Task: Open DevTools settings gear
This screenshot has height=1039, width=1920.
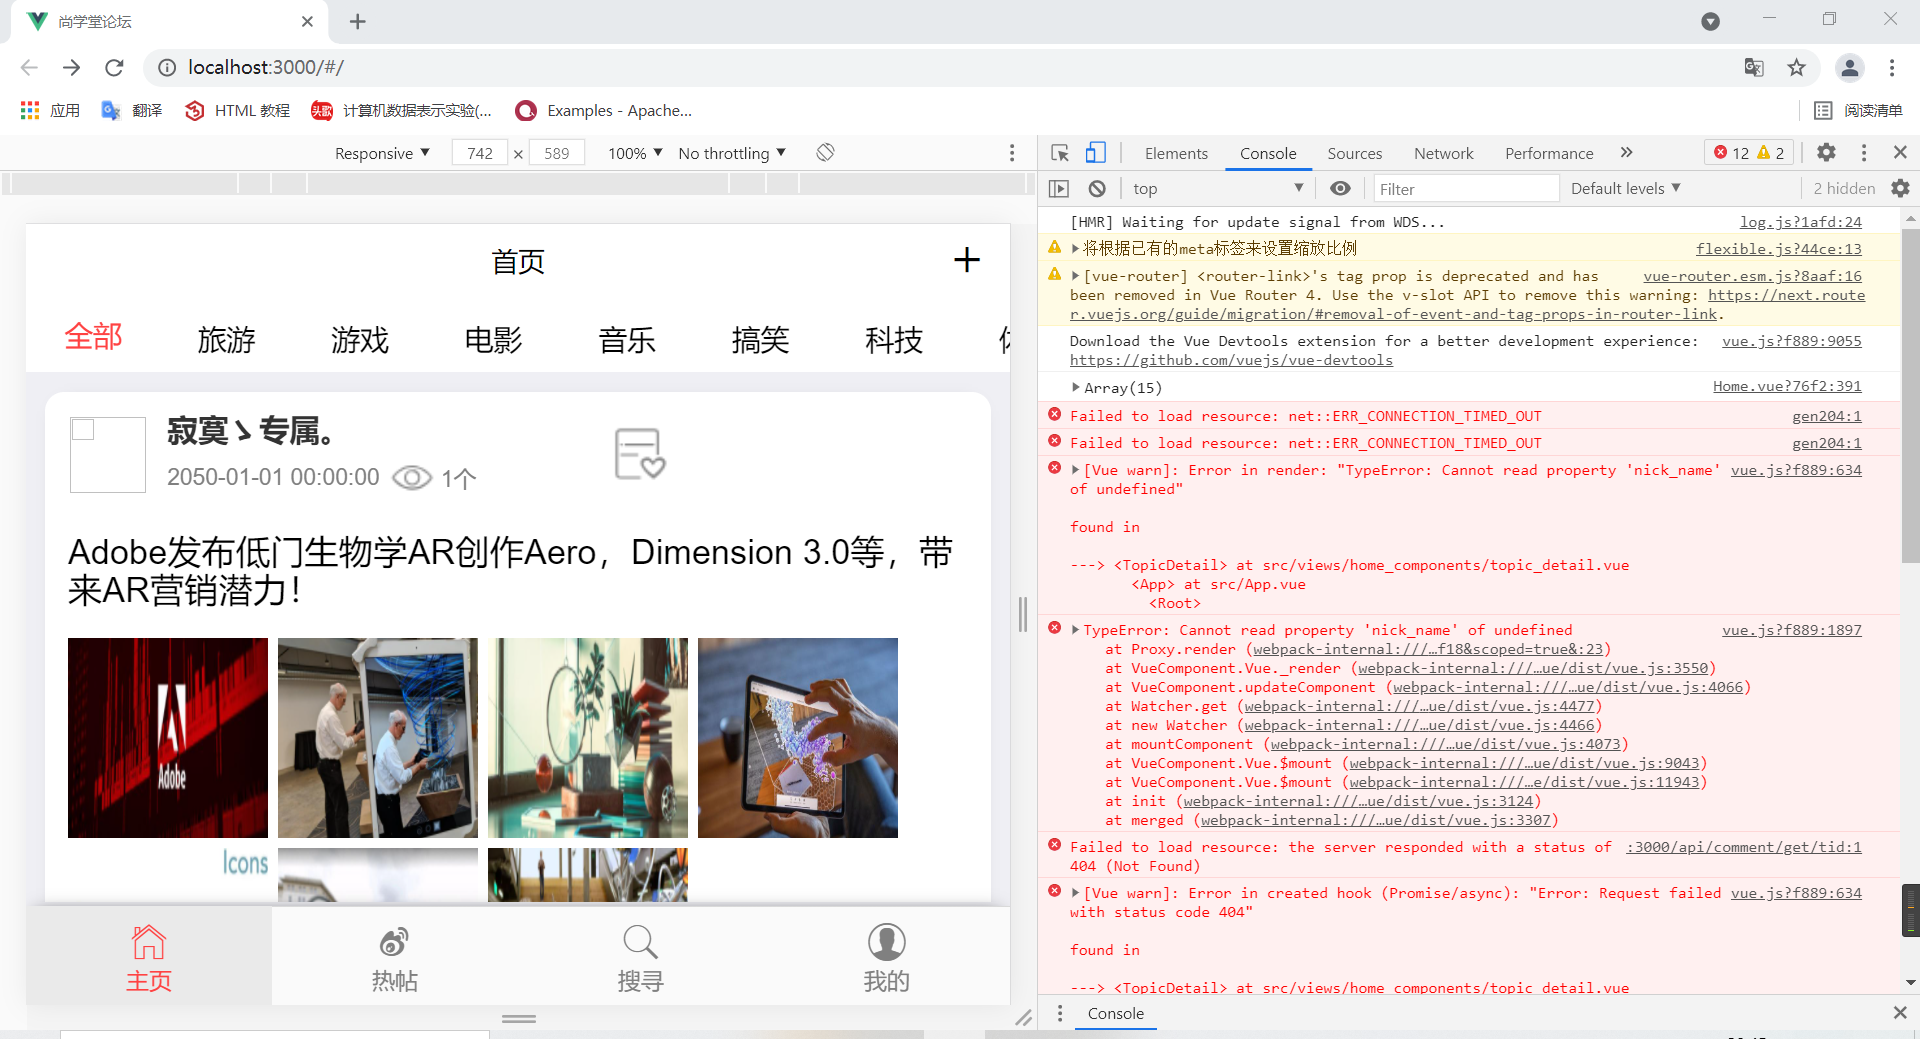Action: (1826, 152)
